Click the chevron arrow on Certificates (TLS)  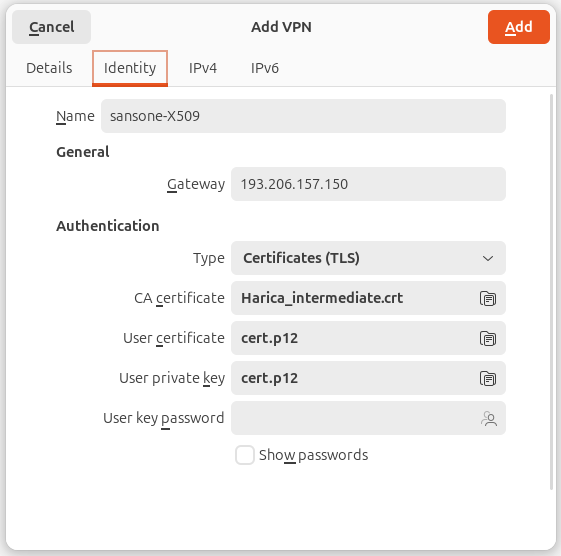pos(488,258)
